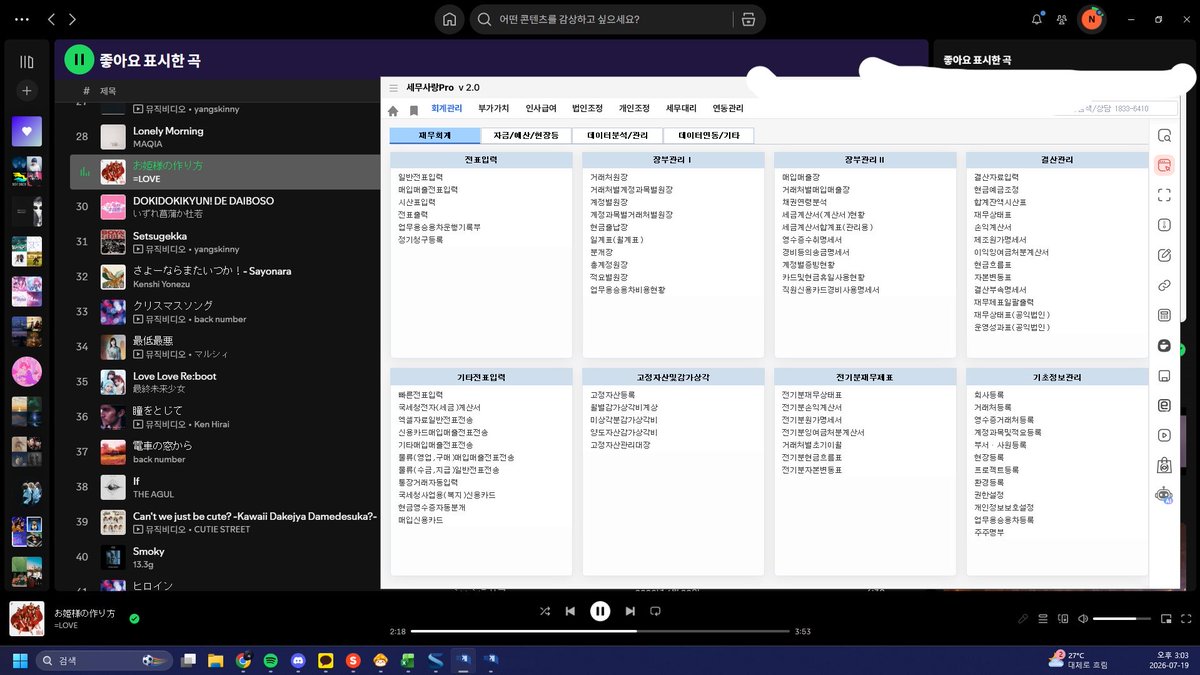Image resolution: width=1200 pixels, height=675 pixels.
Task: Open 매입매출장
Action: pyautogui.click(x=801, y=177)
